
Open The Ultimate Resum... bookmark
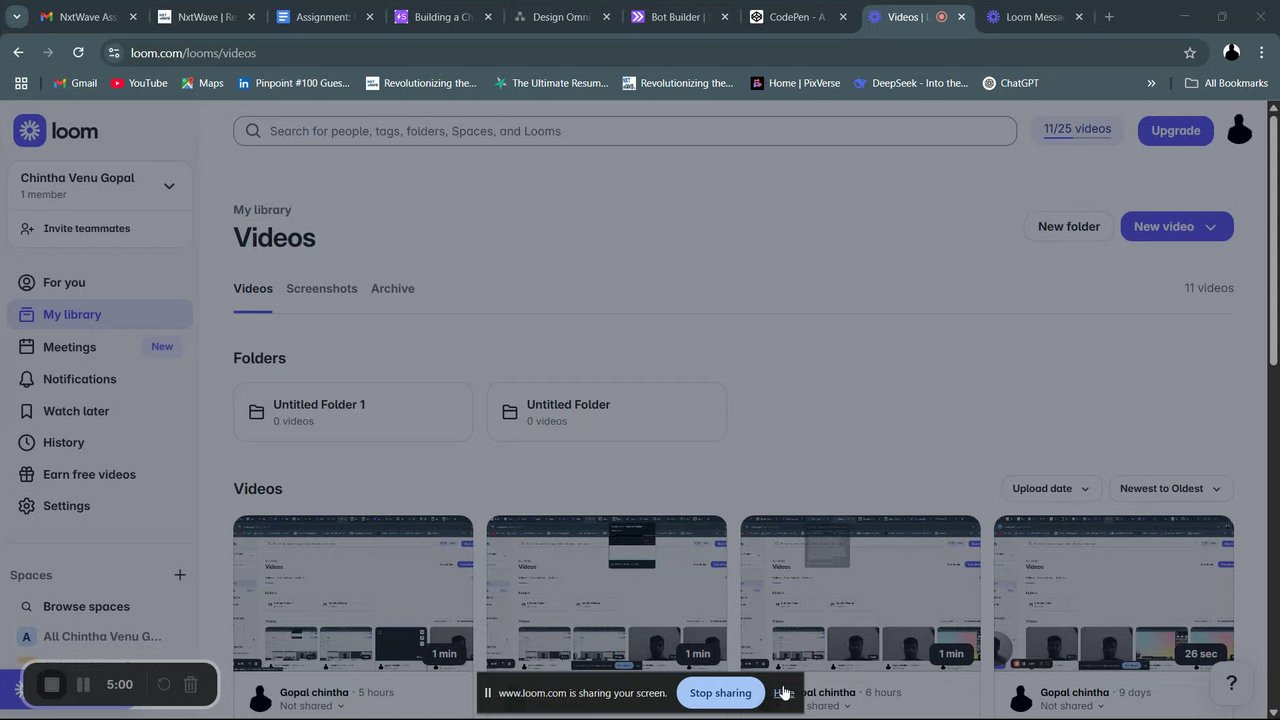[551, 83]
